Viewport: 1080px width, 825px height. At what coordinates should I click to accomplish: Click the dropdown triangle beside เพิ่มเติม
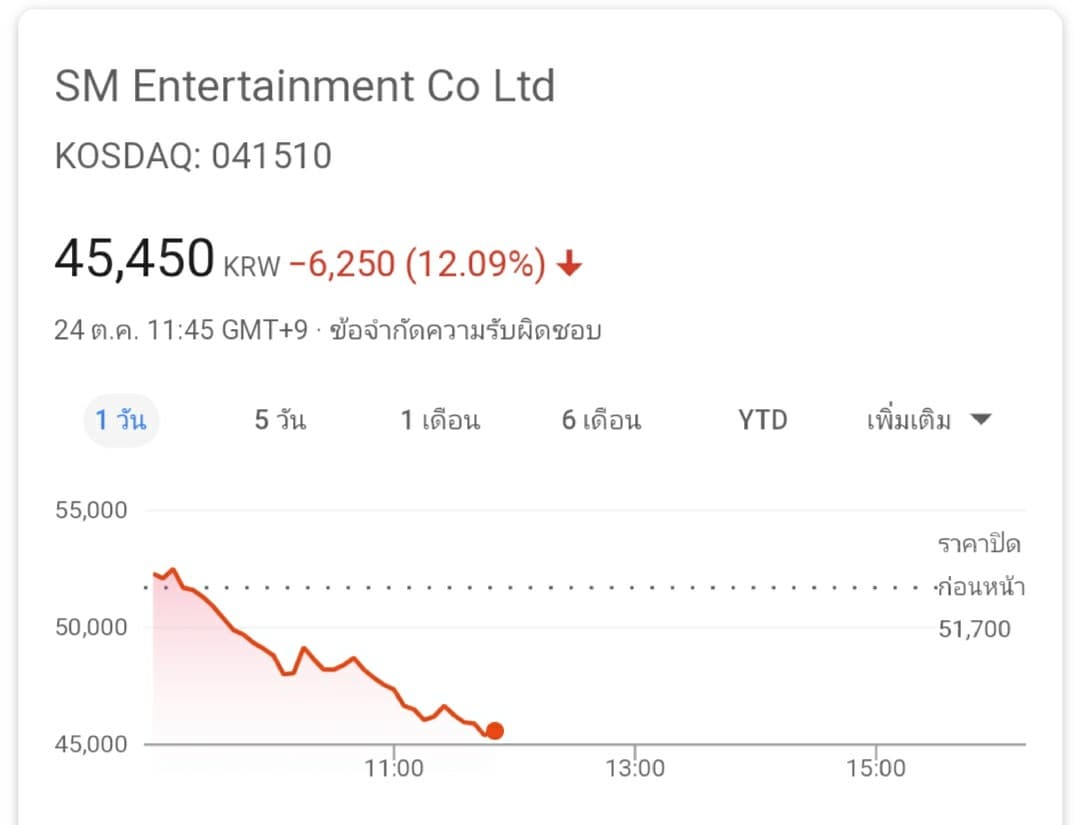click(x=980, y=419)
